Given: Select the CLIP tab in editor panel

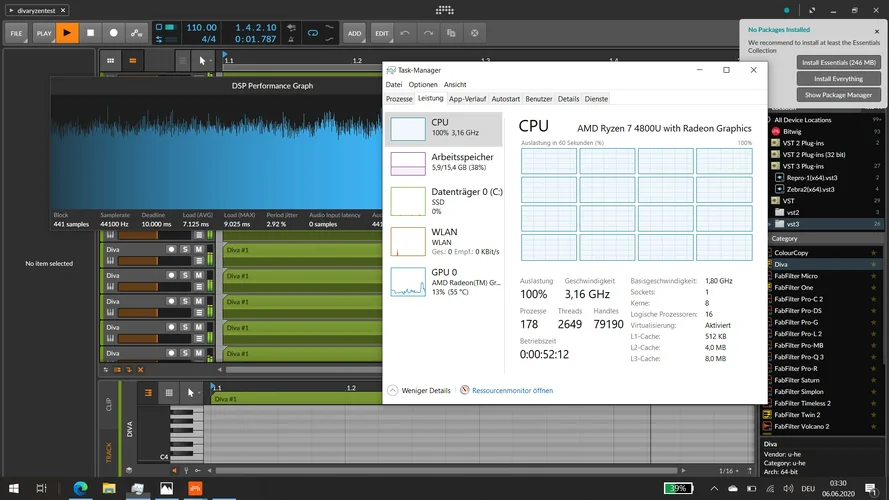Looking at the screenshot, I should click(x=109, y=405).
